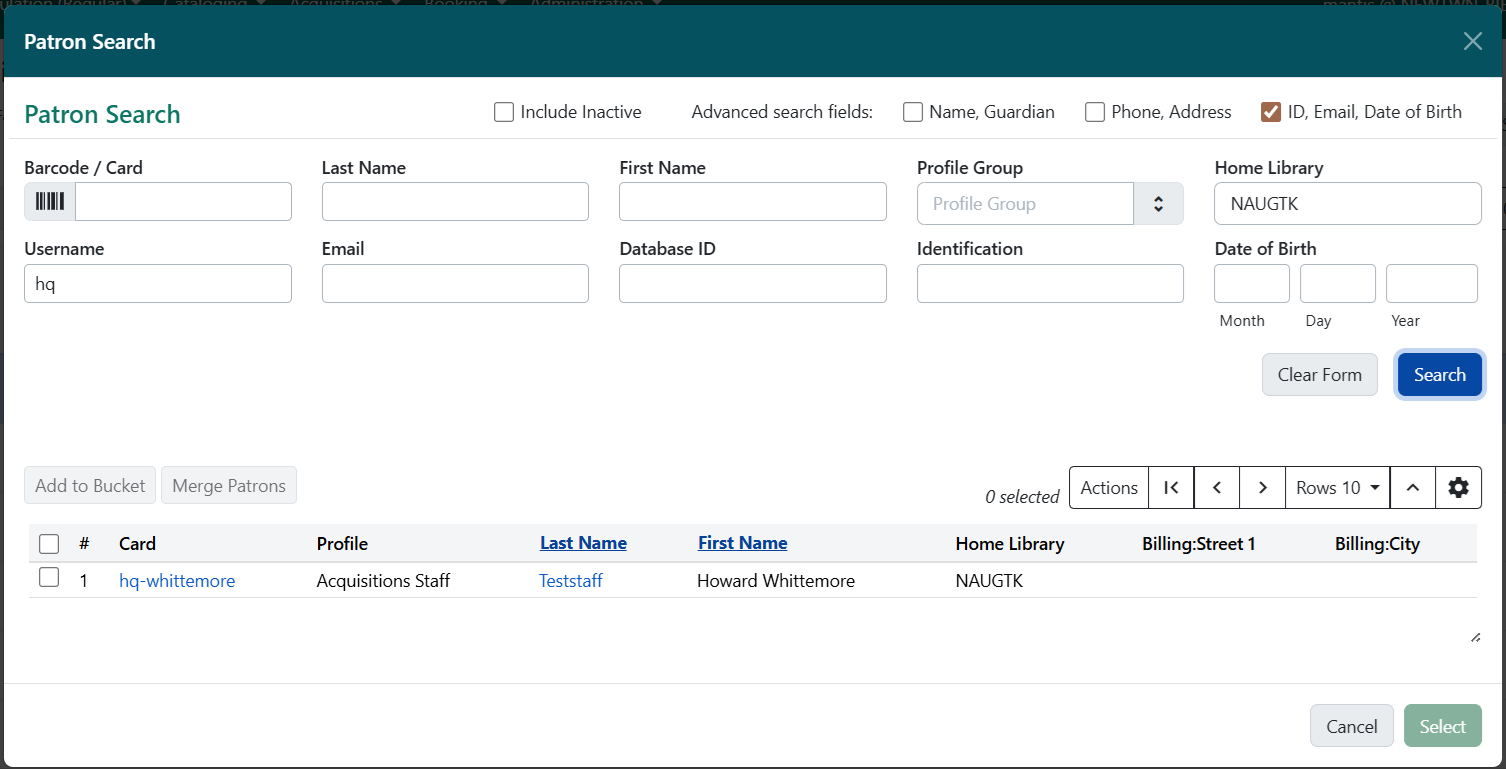Collapse the grid with up-arrow icon

click(1412, 487)
